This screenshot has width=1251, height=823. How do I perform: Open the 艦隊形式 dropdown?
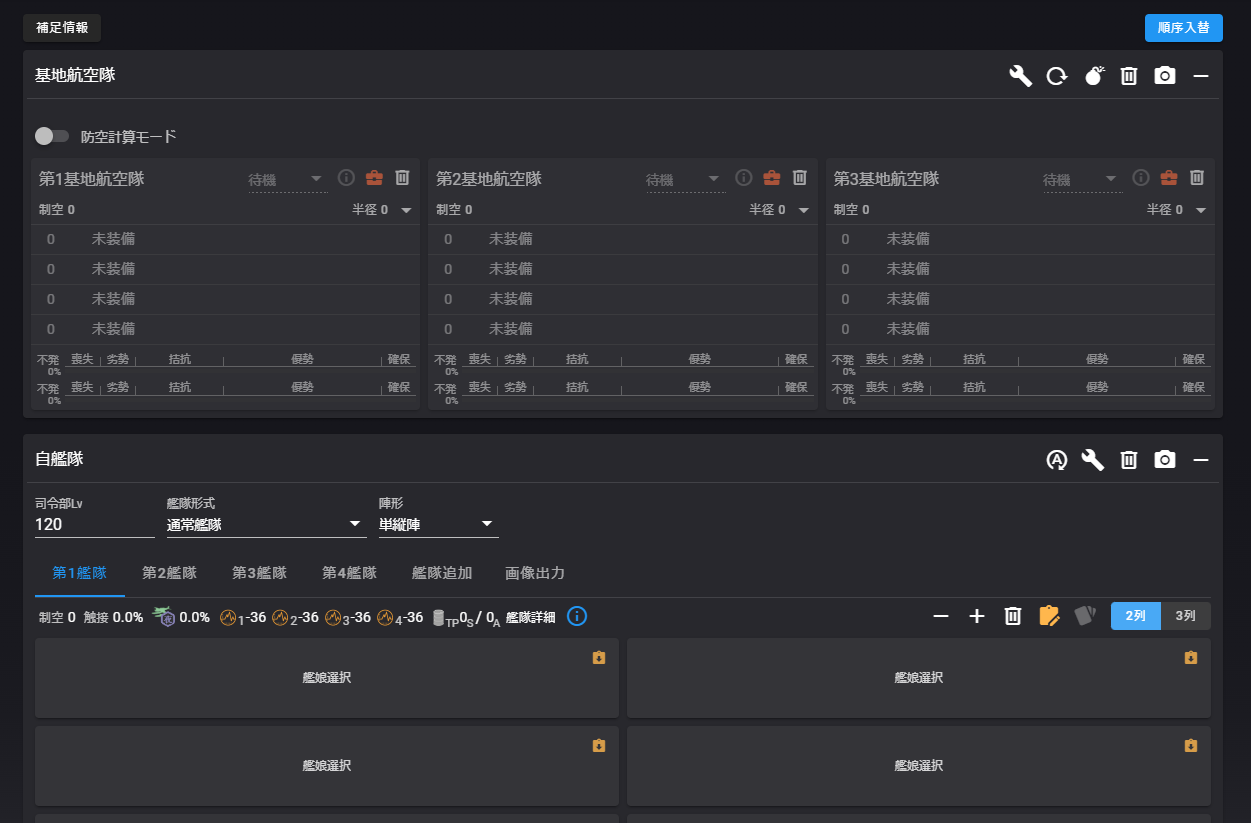pos(266,525)
